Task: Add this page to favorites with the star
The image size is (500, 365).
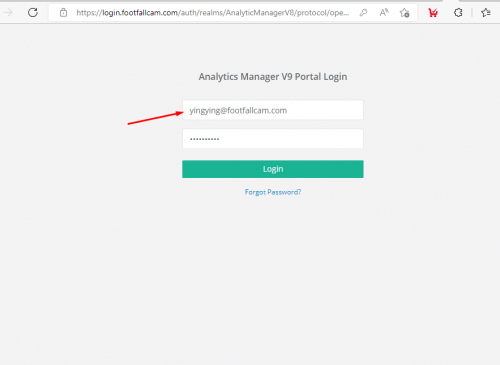Action: [x=405, y=13]
